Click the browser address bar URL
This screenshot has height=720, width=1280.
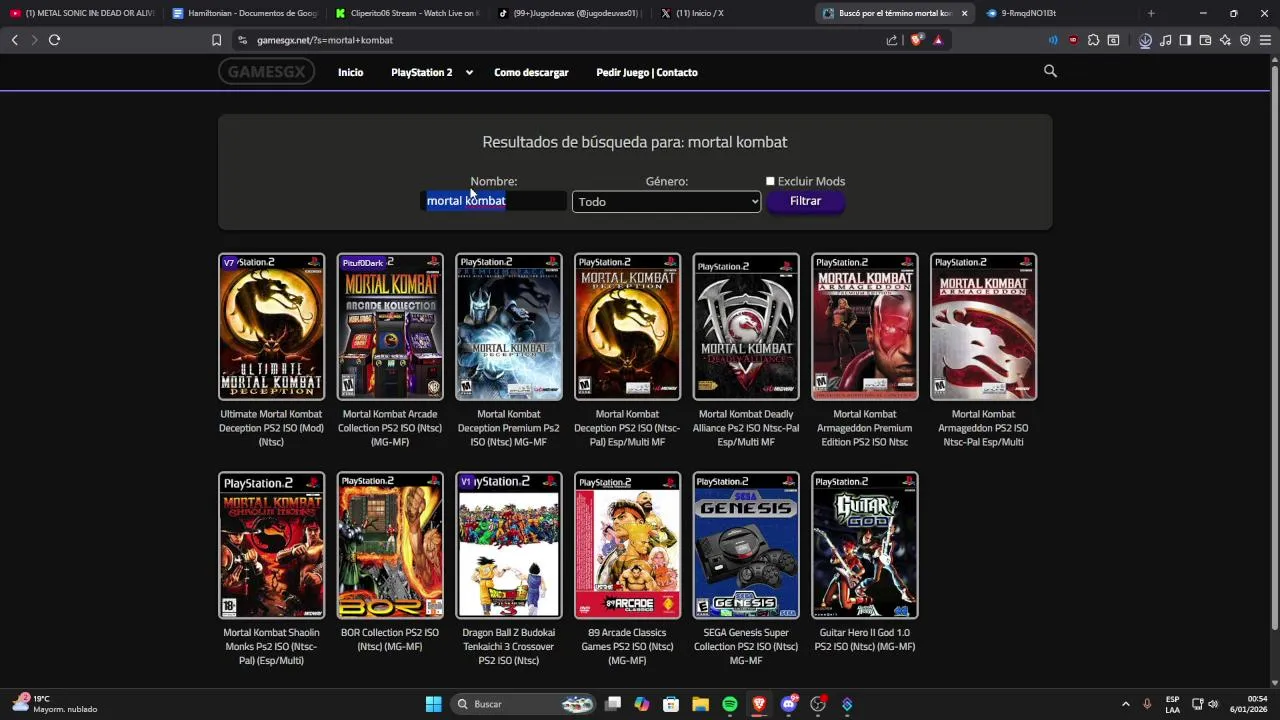[324, 40]
